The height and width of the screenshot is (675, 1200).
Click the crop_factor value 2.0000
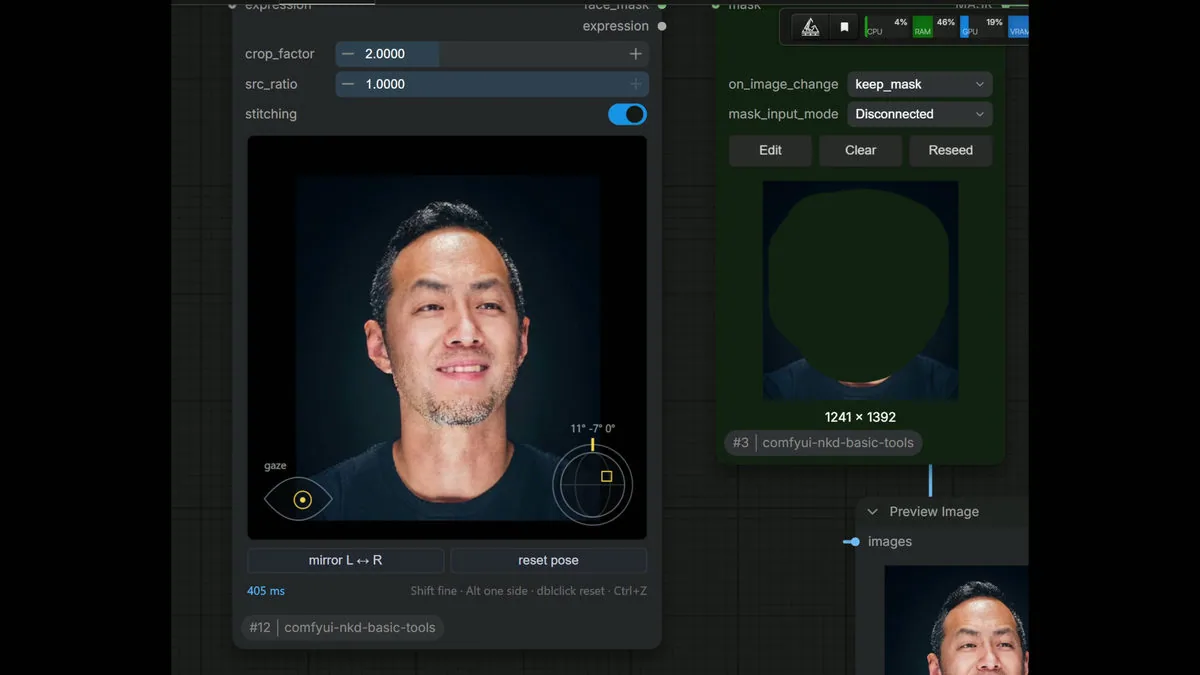pos(385,54)
